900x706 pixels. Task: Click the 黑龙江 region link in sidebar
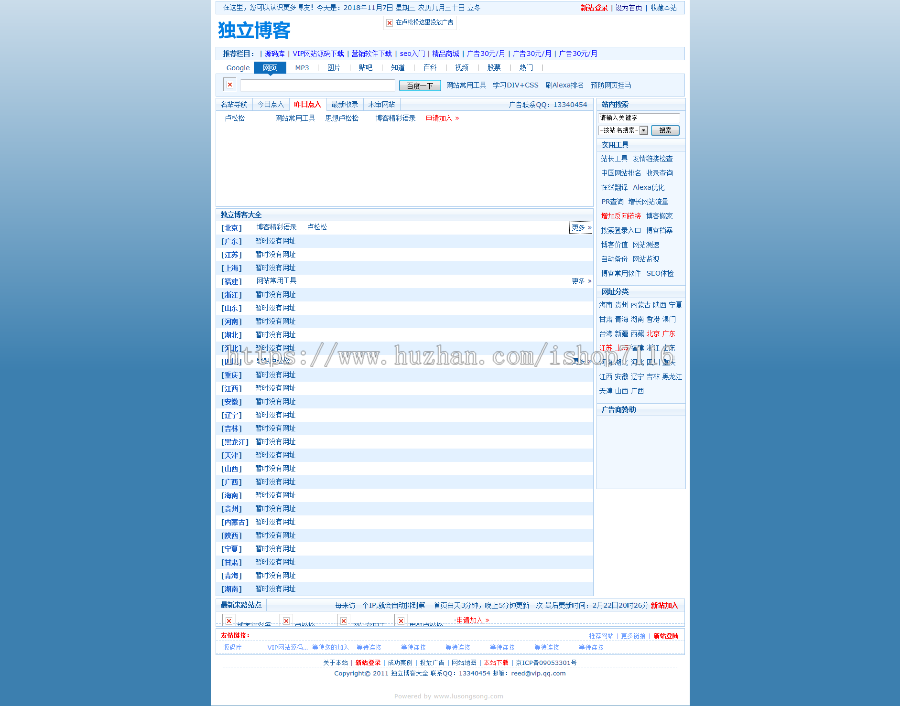pos(672,377)
